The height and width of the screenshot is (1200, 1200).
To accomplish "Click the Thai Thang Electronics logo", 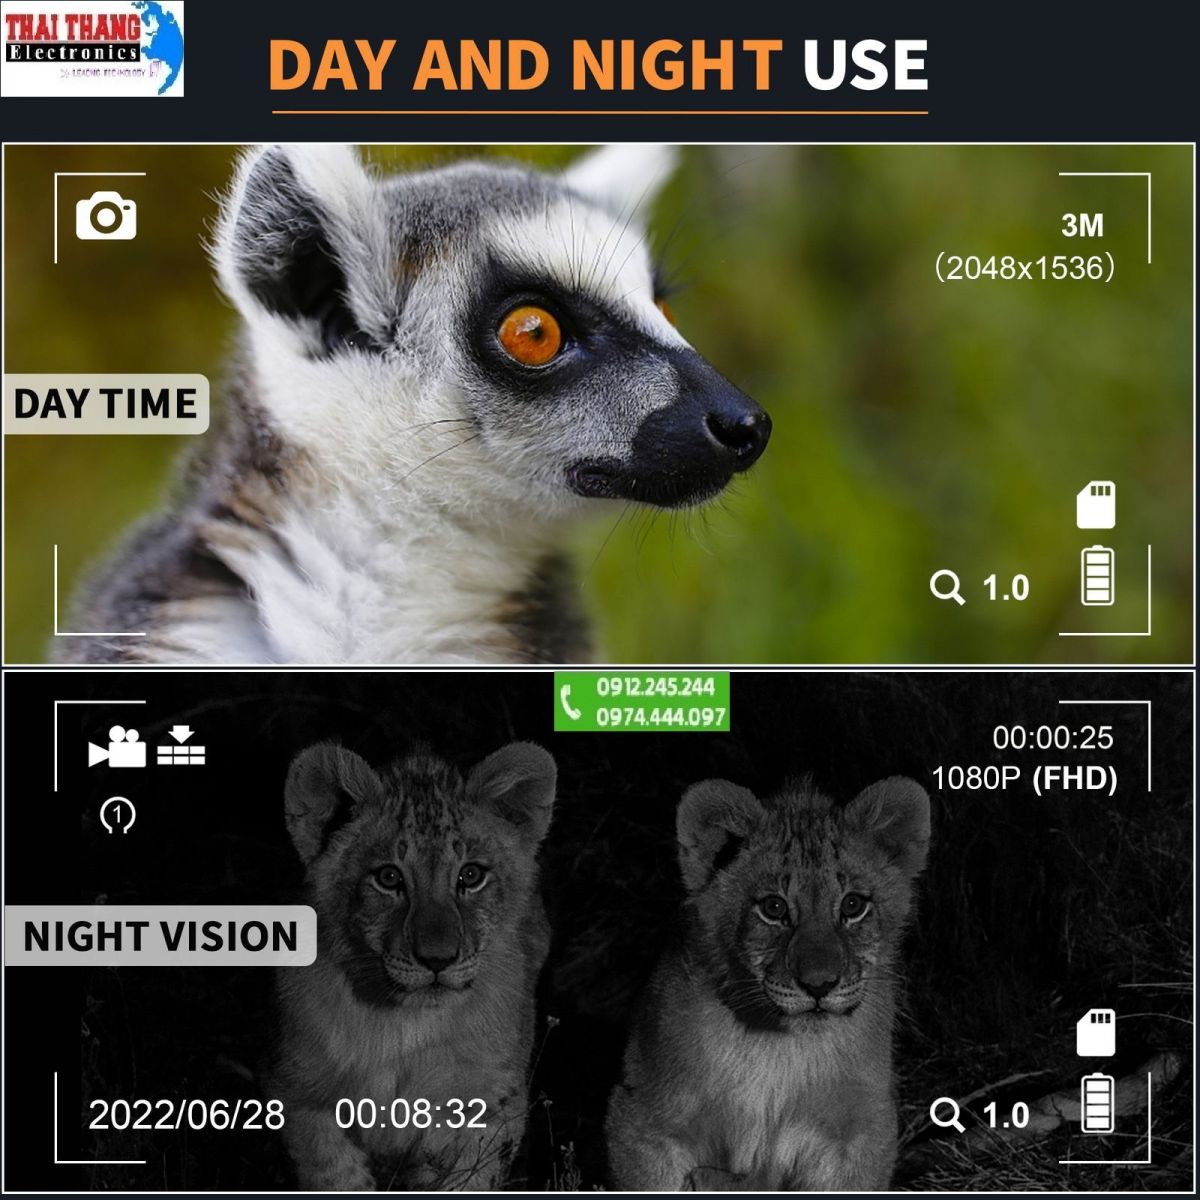I will tap(92, 48).
